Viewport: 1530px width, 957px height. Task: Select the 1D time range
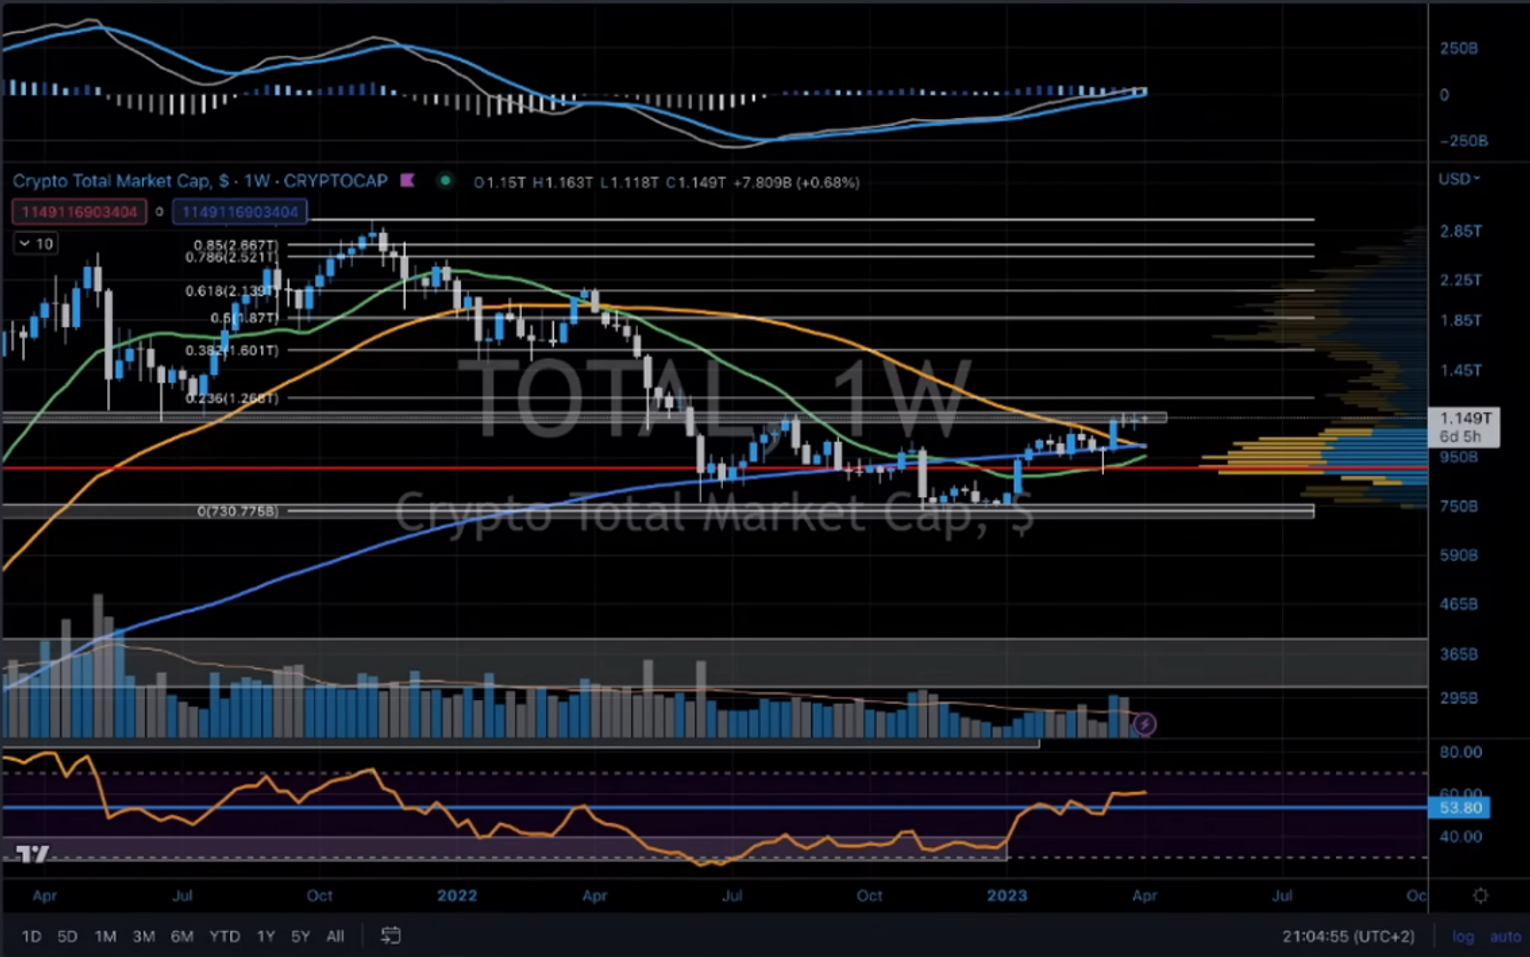31,937
